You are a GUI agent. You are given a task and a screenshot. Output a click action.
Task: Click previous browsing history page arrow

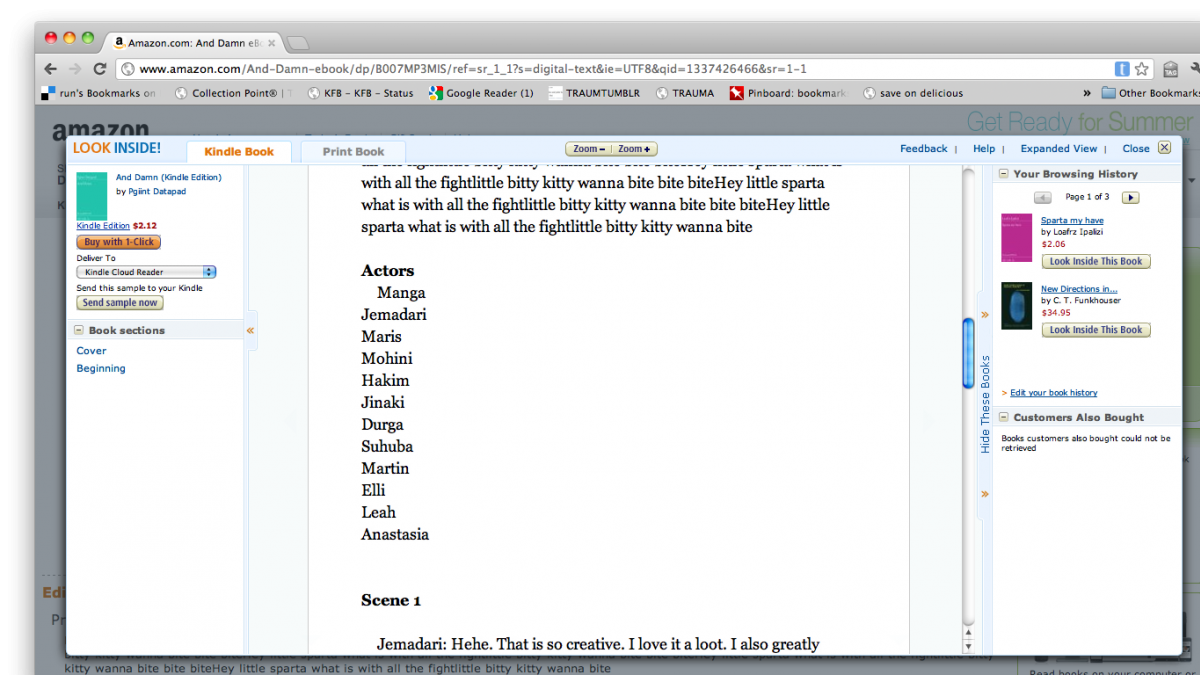(x=1043, y=197)
